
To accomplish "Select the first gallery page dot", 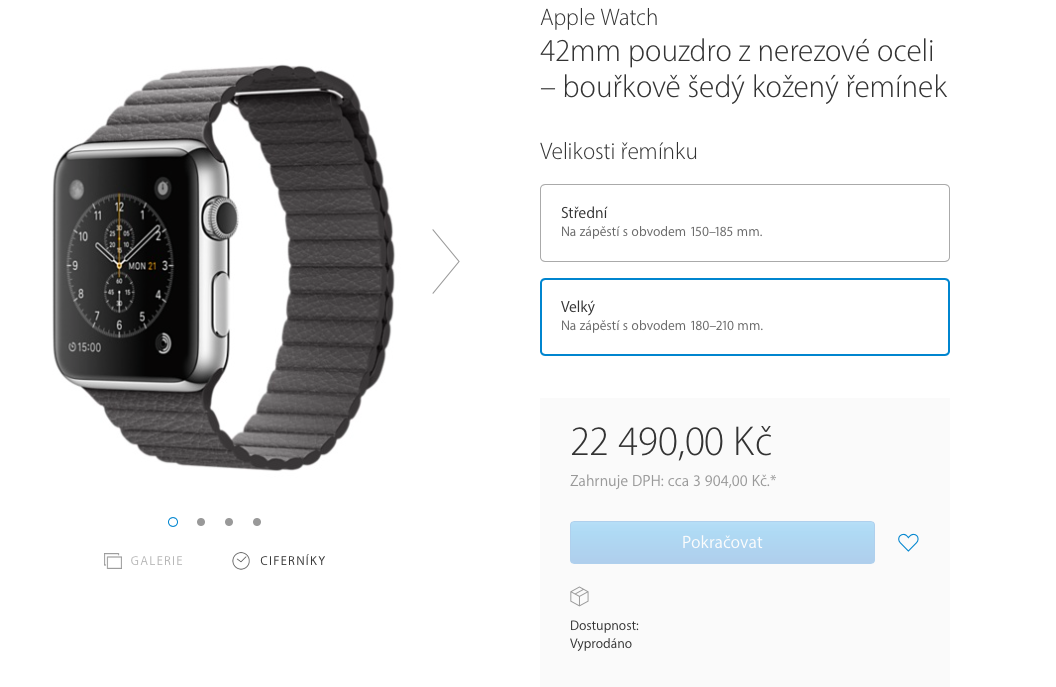I will (x=173, y=522).
